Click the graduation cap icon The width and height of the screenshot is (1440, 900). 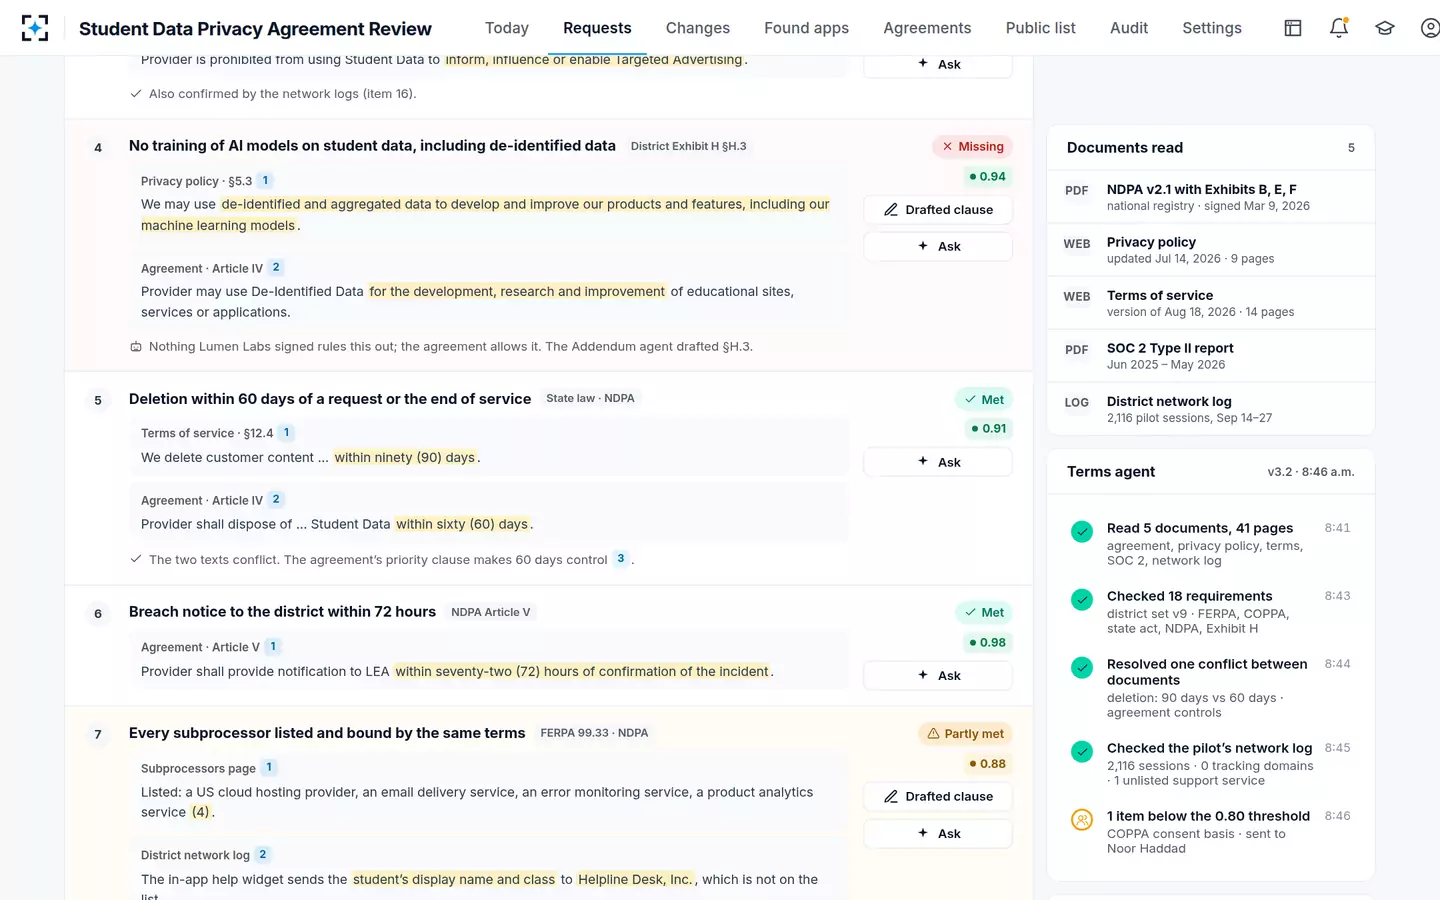click(x=1385, y=28)
